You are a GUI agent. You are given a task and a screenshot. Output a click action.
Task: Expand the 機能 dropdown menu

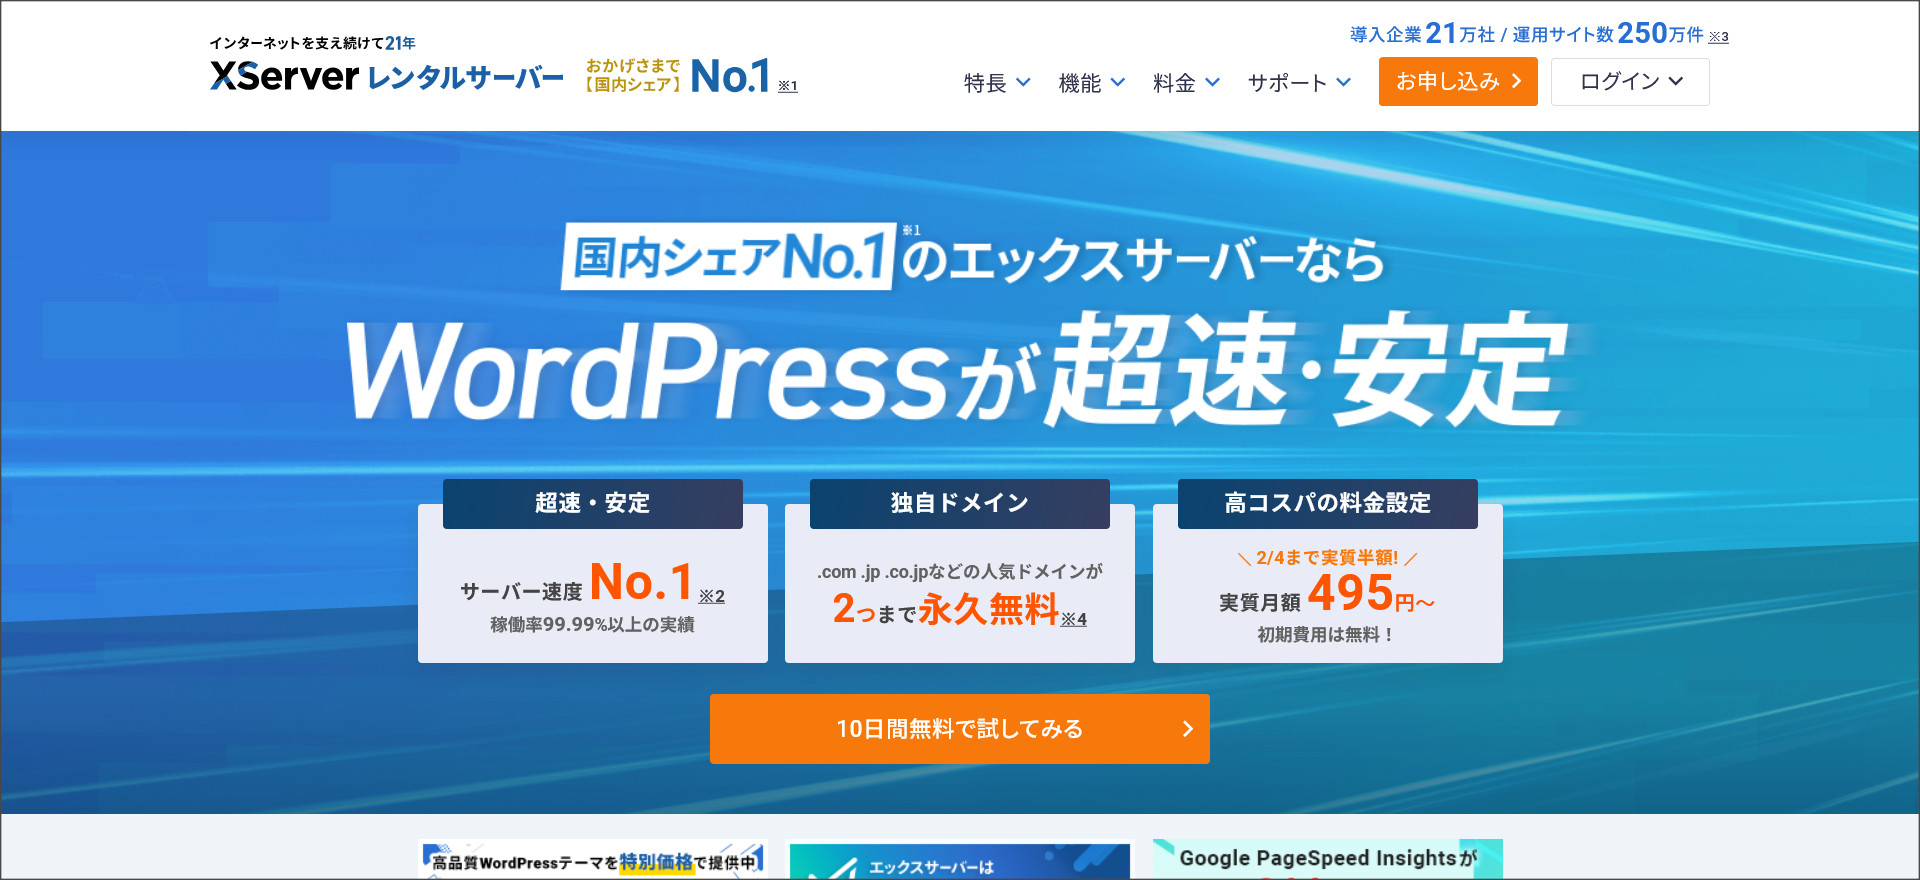tap(1091, 83)
